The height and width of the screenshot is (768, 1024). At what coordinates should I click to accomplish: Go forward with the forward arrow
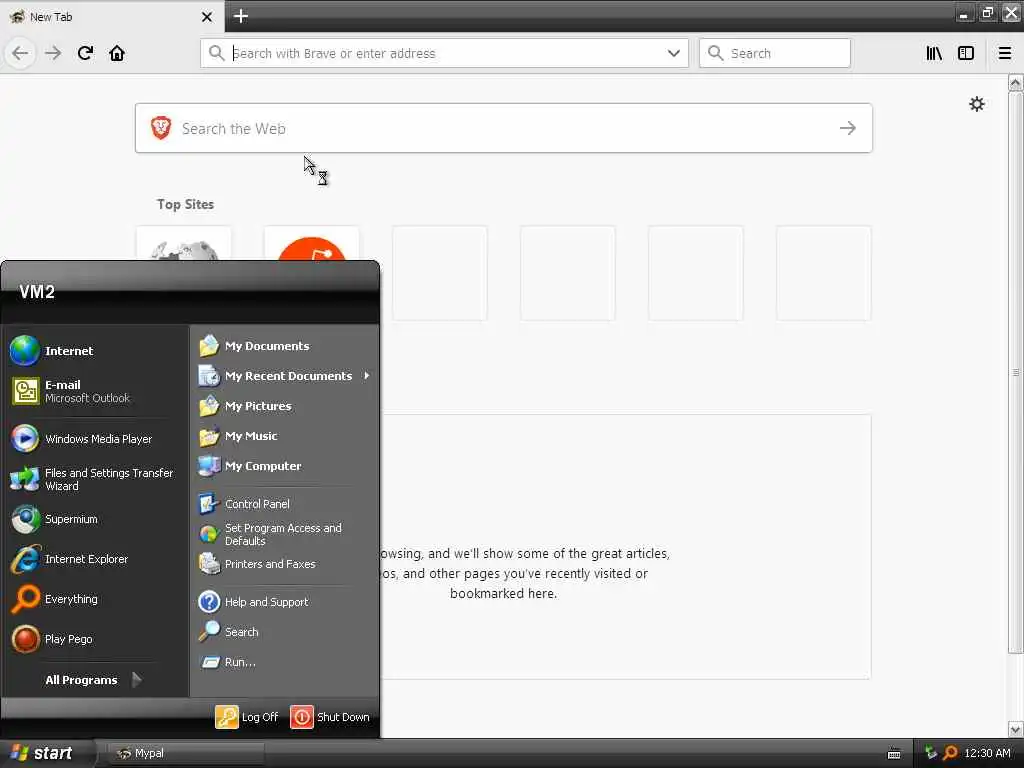53,53
